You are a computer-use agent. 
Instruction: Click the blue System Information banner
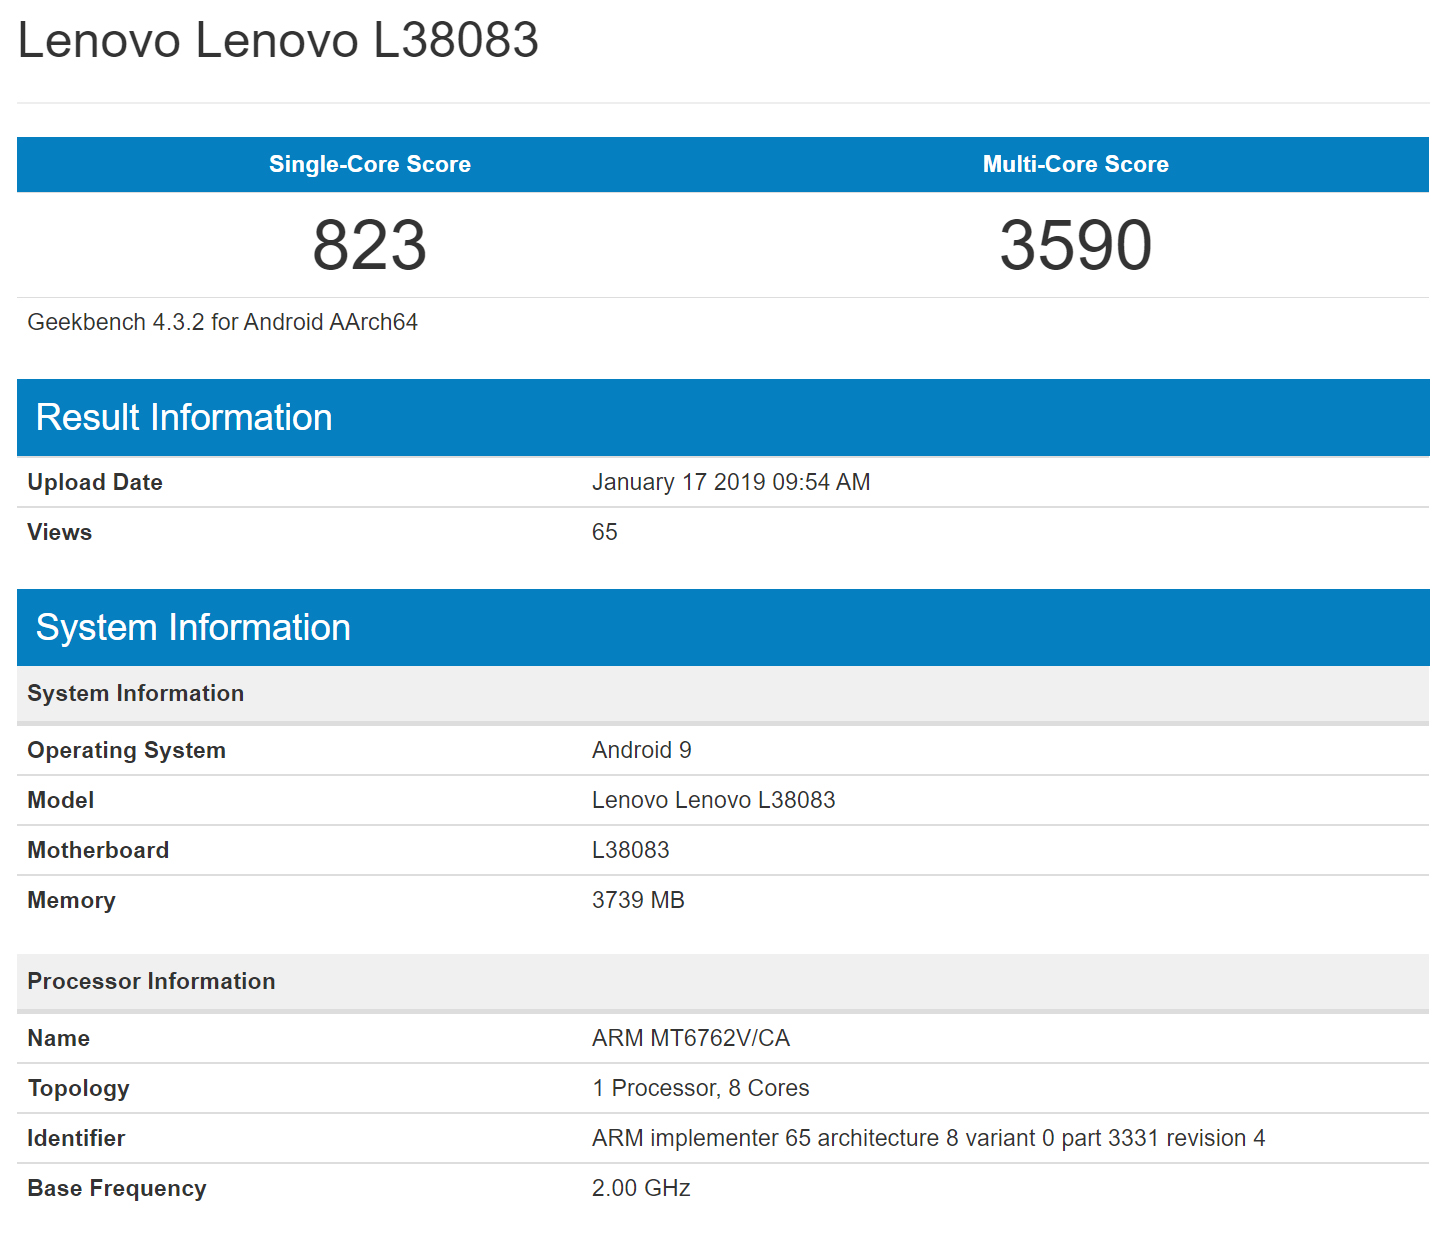(193, 627)
